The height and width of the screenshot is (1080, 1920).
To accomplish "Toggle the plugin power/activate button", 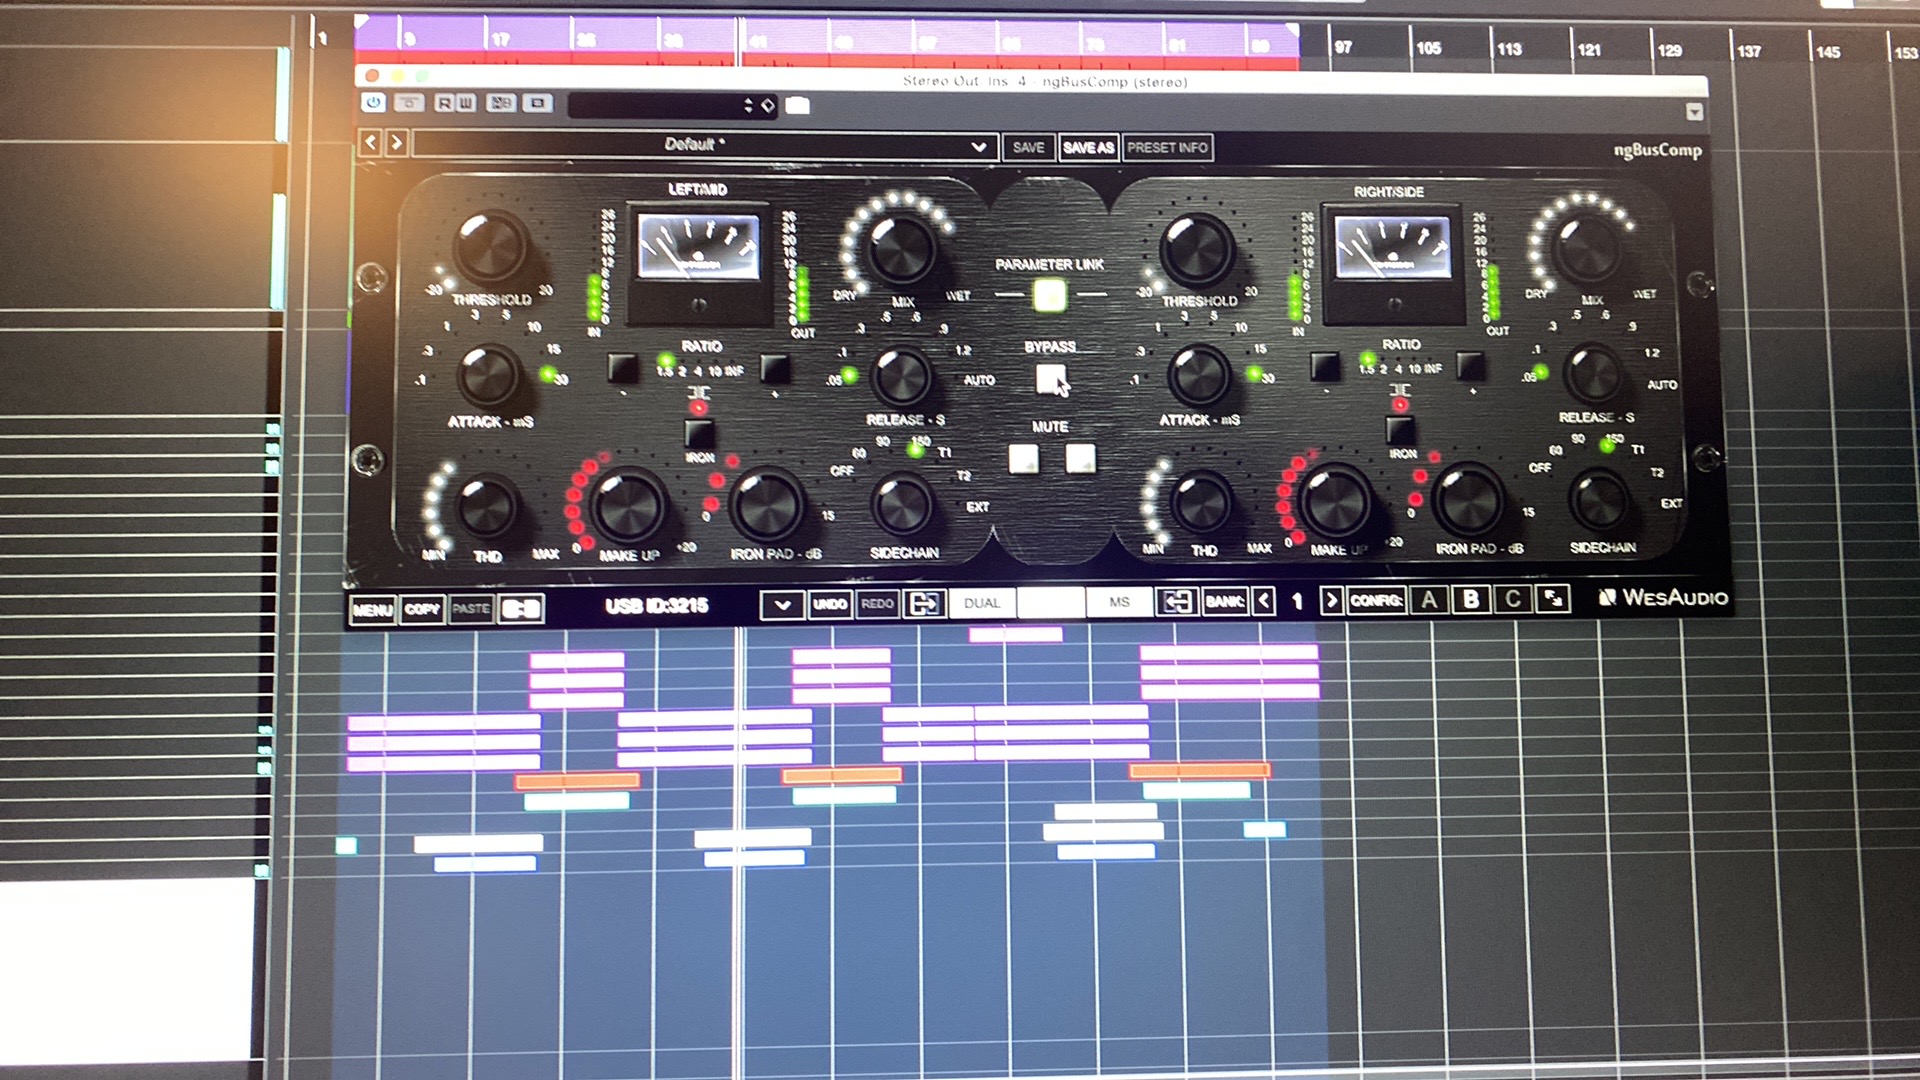I will pyautogui.click(x=374, y=103).
